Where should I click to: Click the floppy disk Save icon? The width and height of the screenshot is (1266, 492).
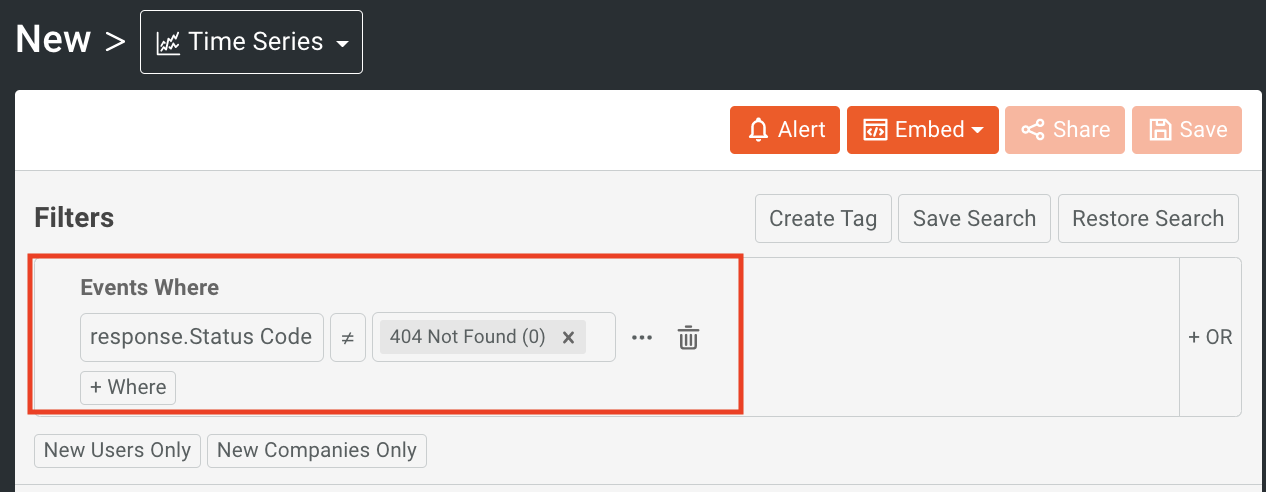pyautogui.click(x=1160, y=130)
